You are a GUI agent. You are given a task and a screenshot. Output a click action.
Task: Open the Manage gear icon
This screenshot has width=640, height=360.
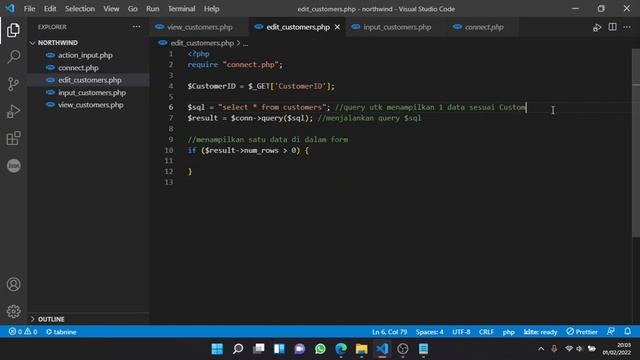(13, 311)
